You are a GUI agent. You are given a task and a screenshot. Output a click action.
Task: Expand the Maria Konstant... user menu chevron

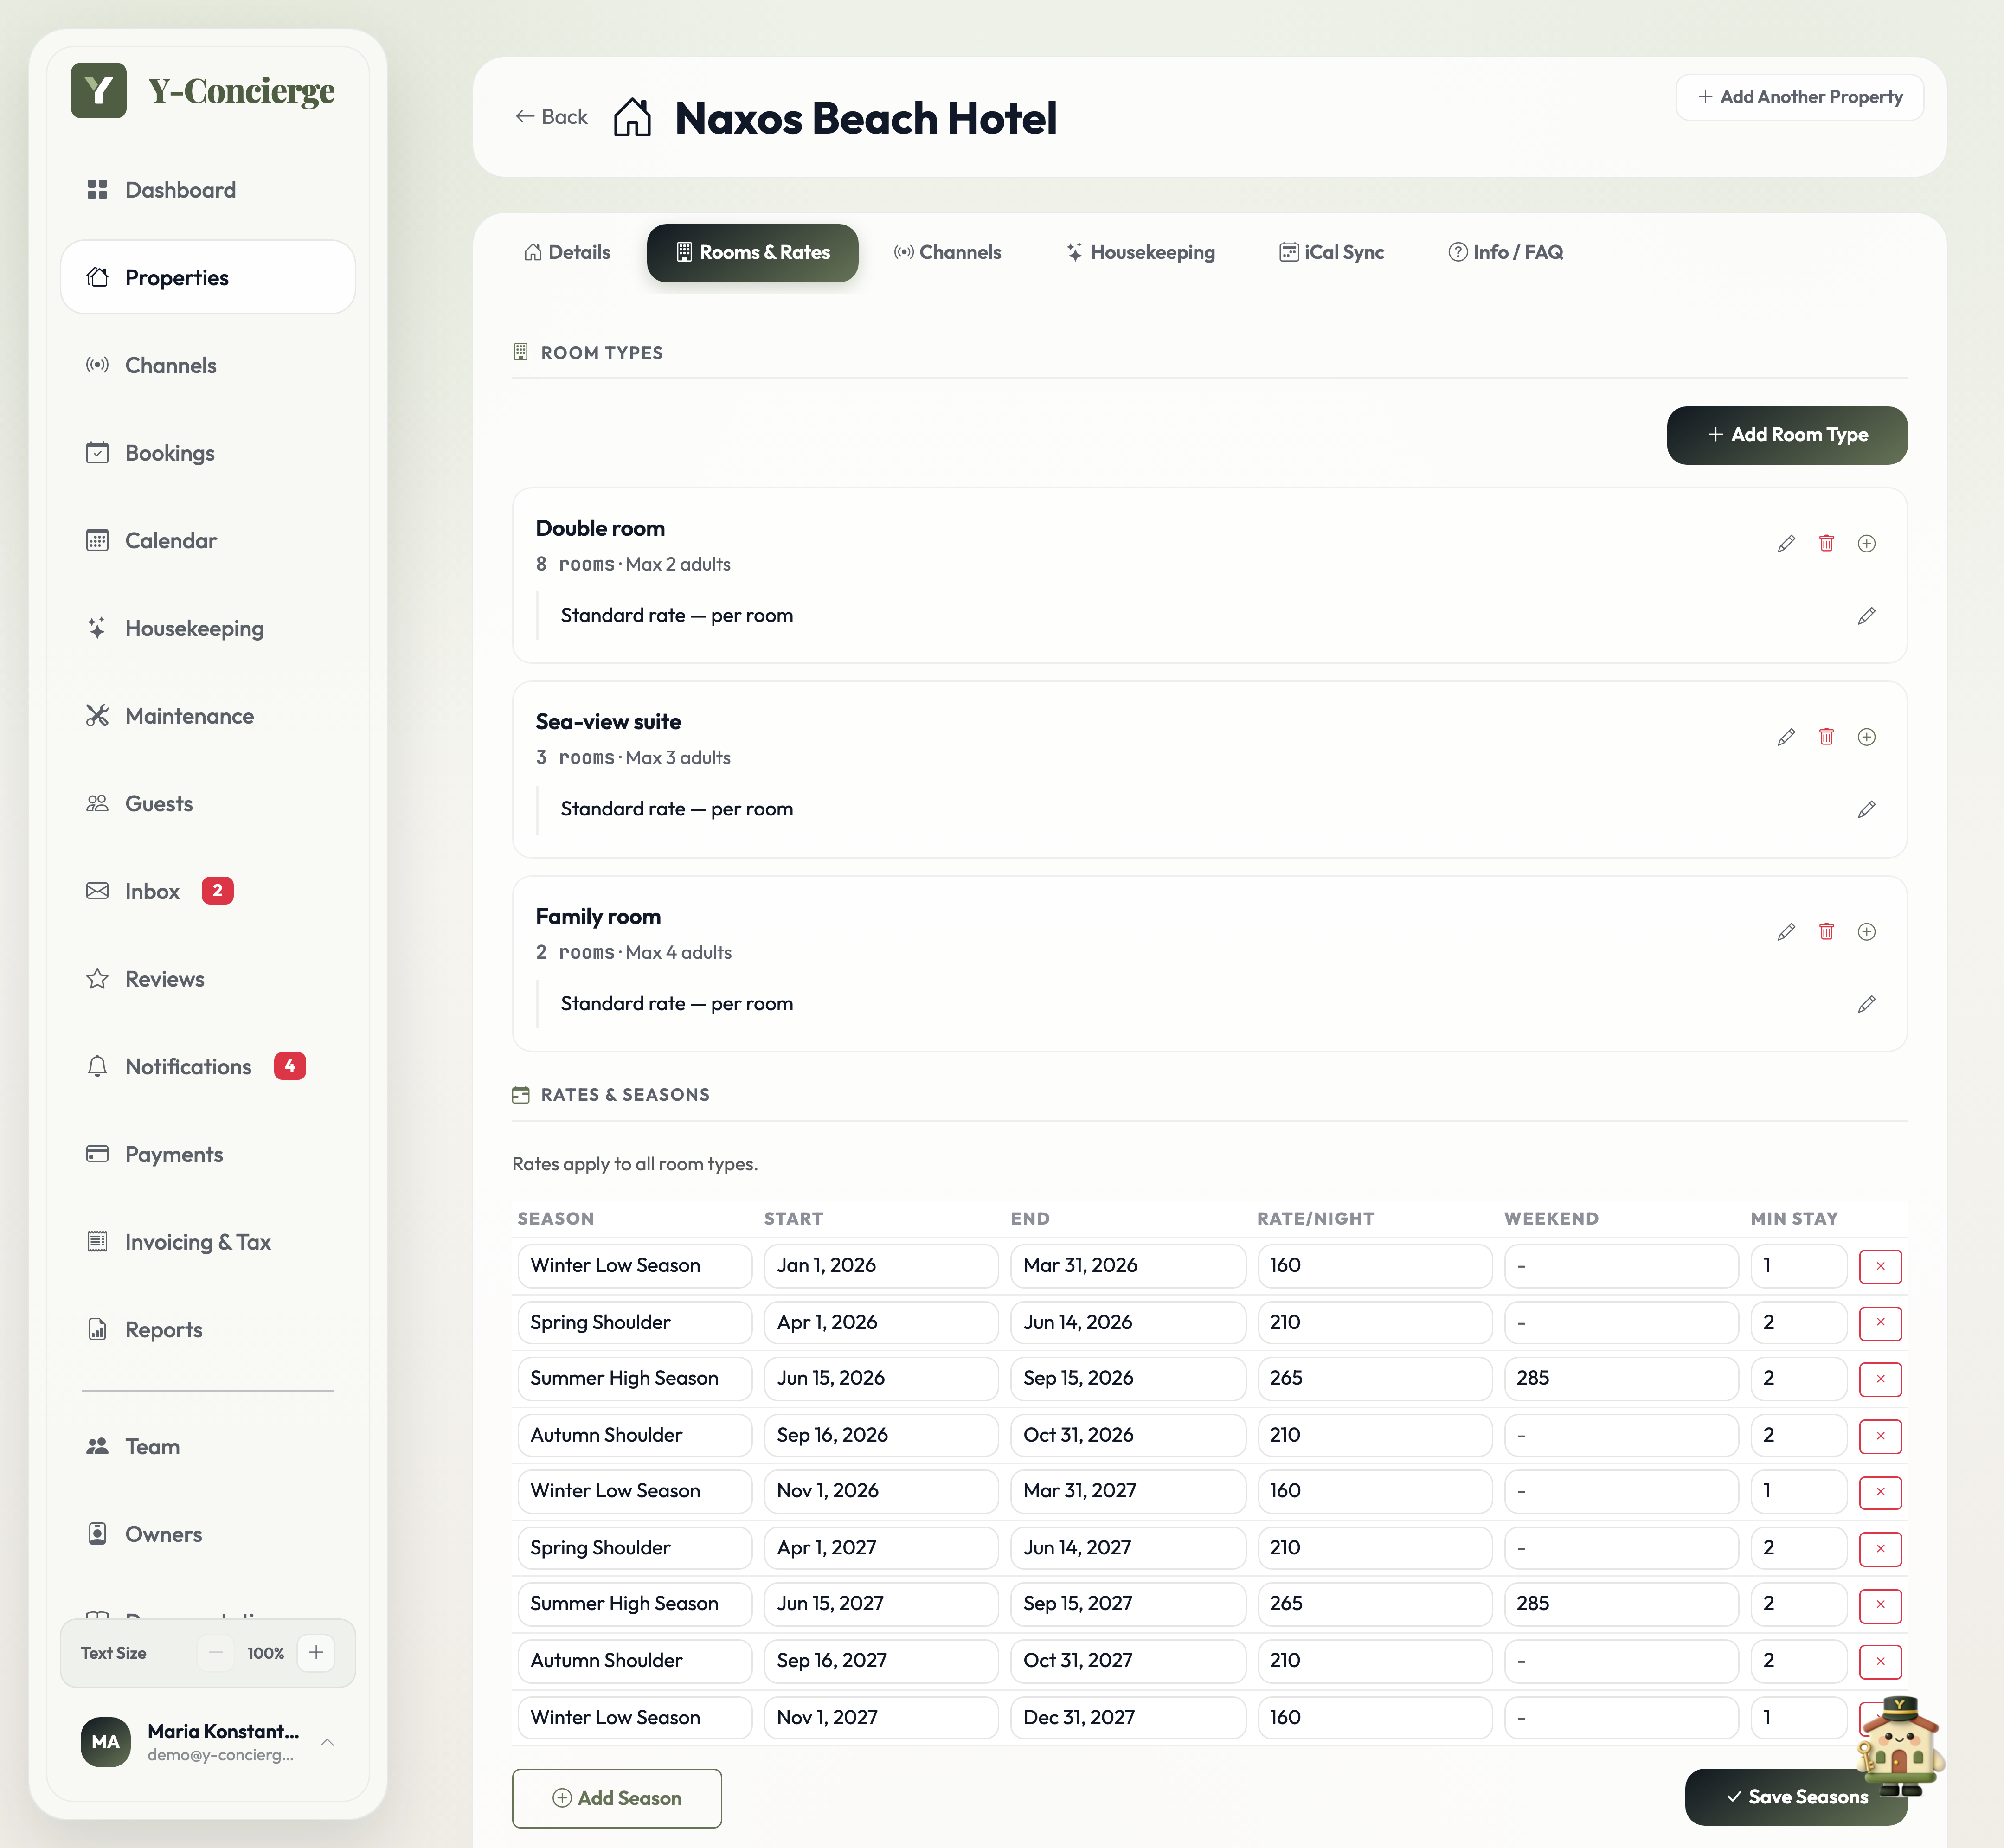pos(327,1742)
